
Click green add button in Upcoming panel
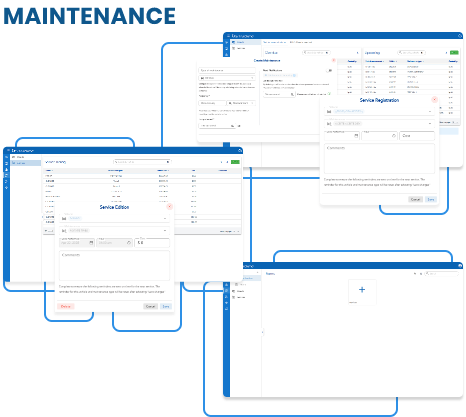tap(454, 53)
